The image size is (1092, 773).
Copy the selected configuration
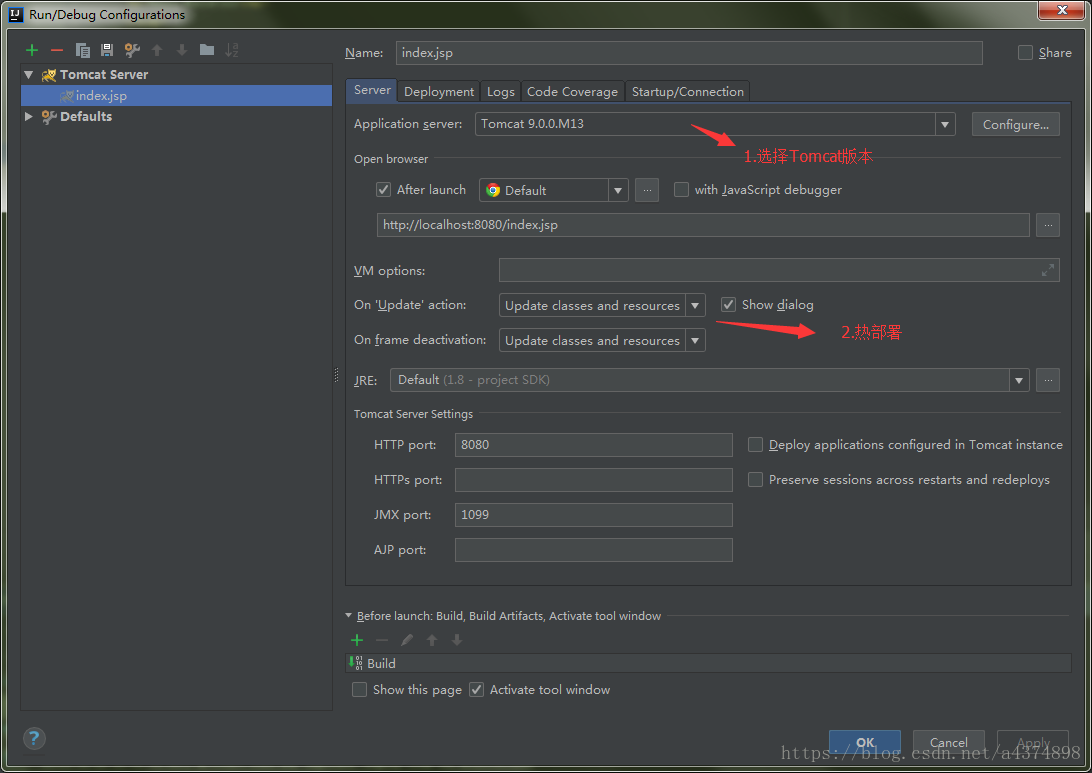82,50
